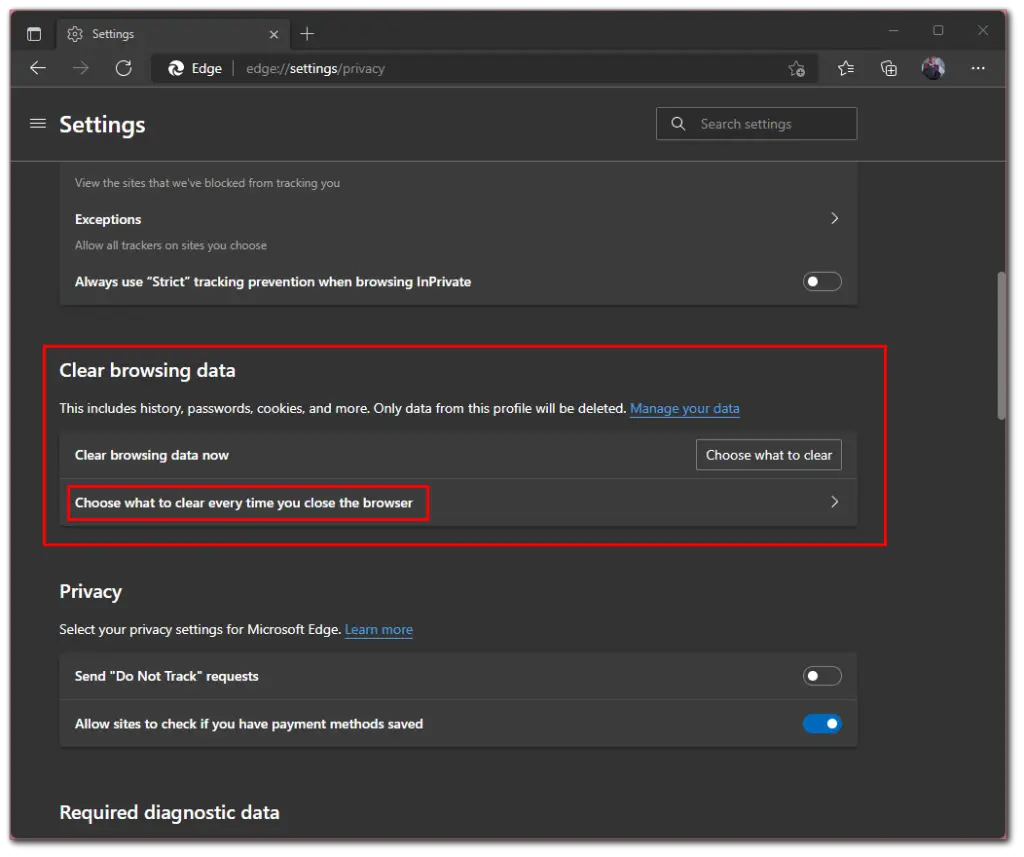Image resolution: width=1024 pixels, height=857 pixels.
Task: Open the profile avatar
Action: tap(933, 68)
